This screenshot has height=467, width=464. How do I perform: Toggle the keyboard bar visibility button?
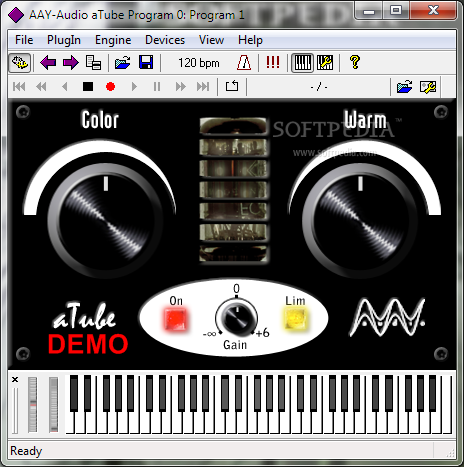coord(302,63)
